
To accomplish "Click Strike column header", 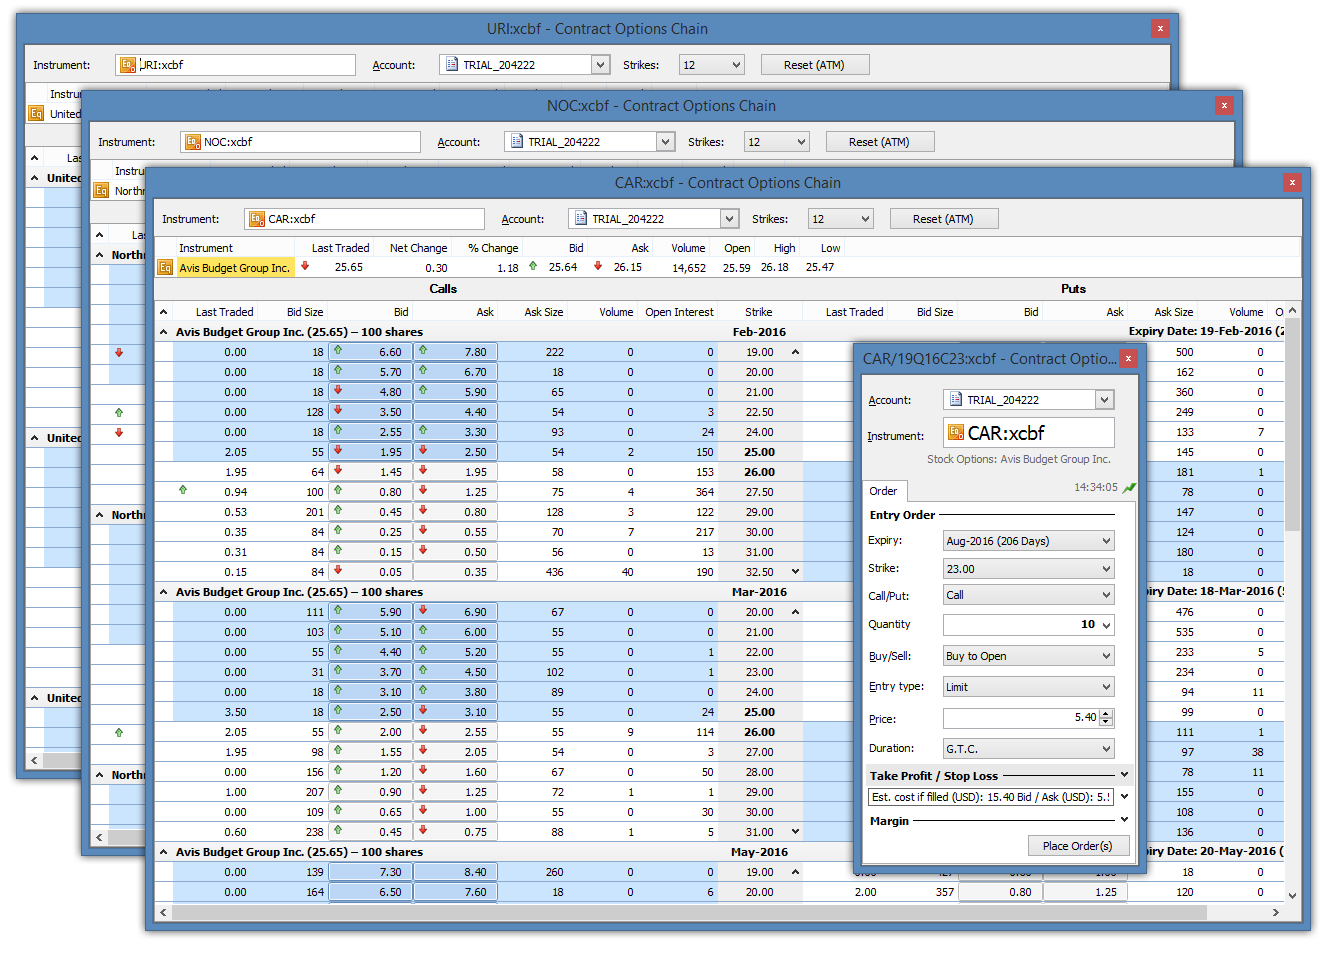I will coord(758,312).
